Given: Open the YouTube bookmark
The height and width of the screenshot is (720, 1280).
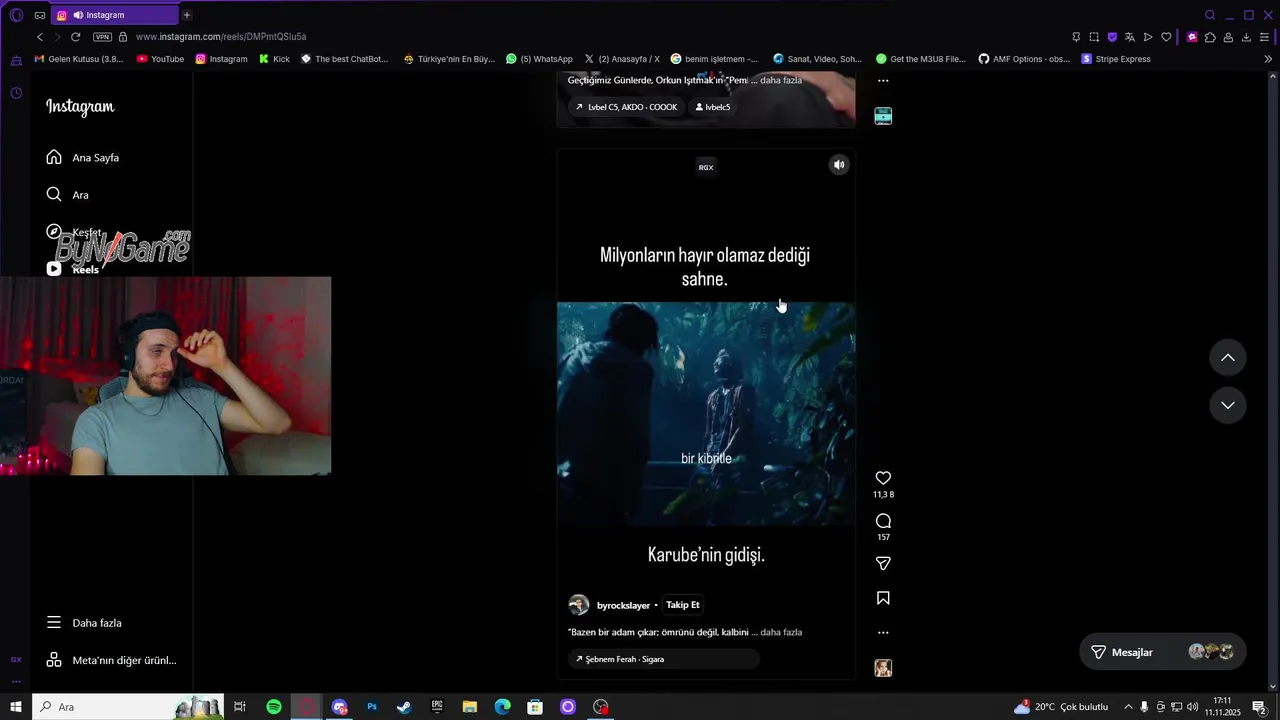Looking at the screenshot, I should [160, 59].
